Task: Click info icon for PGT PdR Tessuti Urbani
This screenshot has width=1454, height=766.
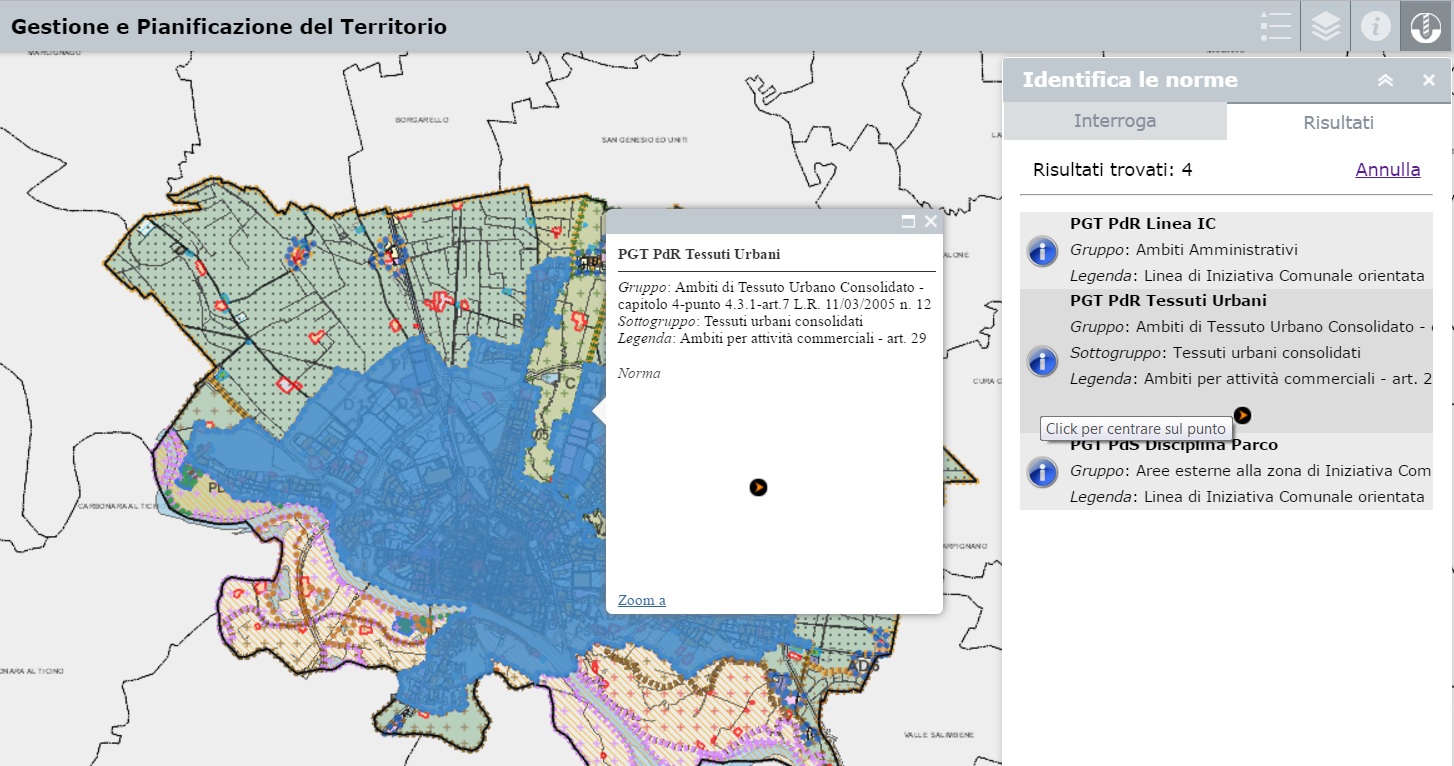Action: [1042, 361]
